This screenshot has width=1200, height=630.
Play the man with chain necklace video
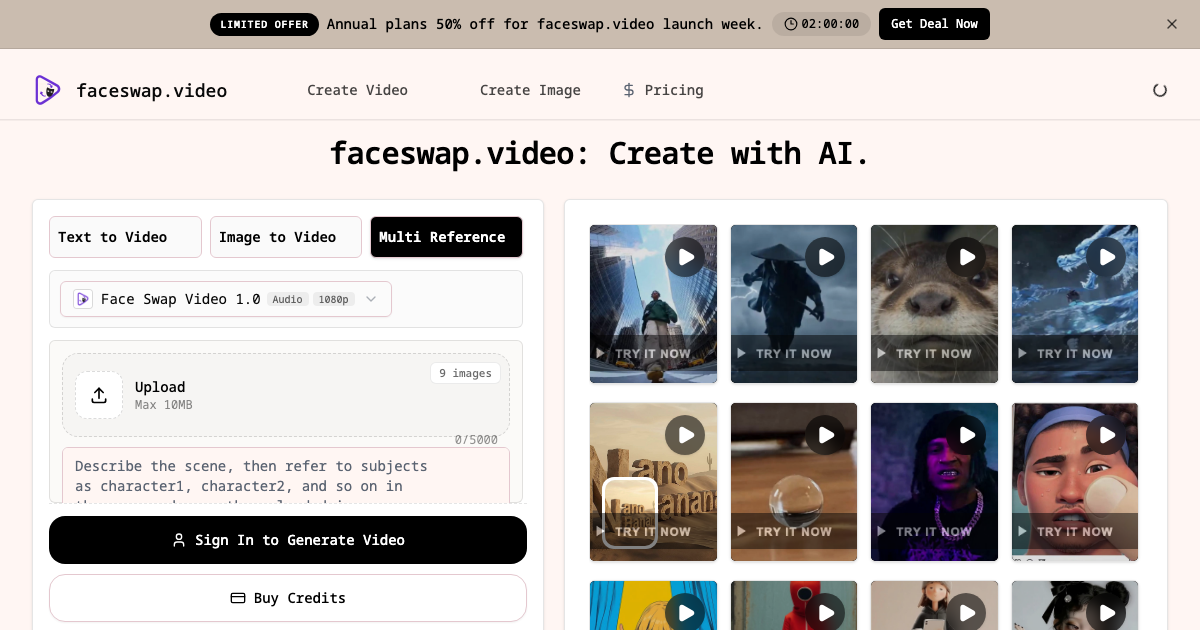[x=966, y=435]
